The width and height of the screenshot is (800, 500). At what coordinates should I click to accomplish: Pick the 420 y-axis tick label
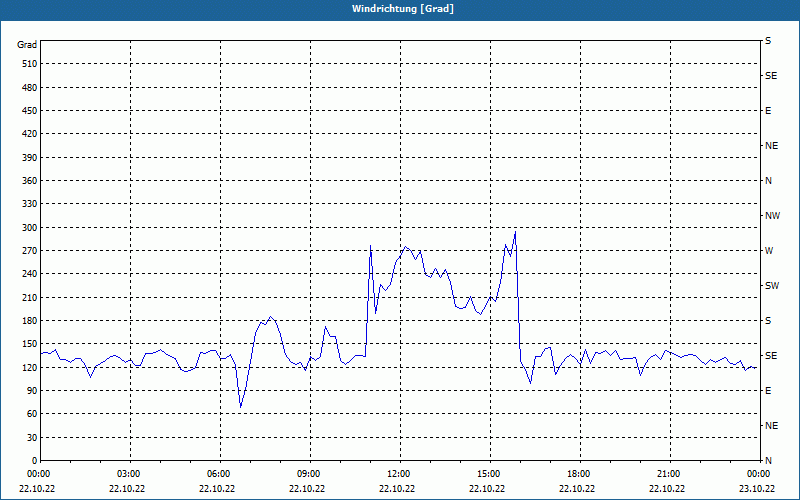pos(30,134)
